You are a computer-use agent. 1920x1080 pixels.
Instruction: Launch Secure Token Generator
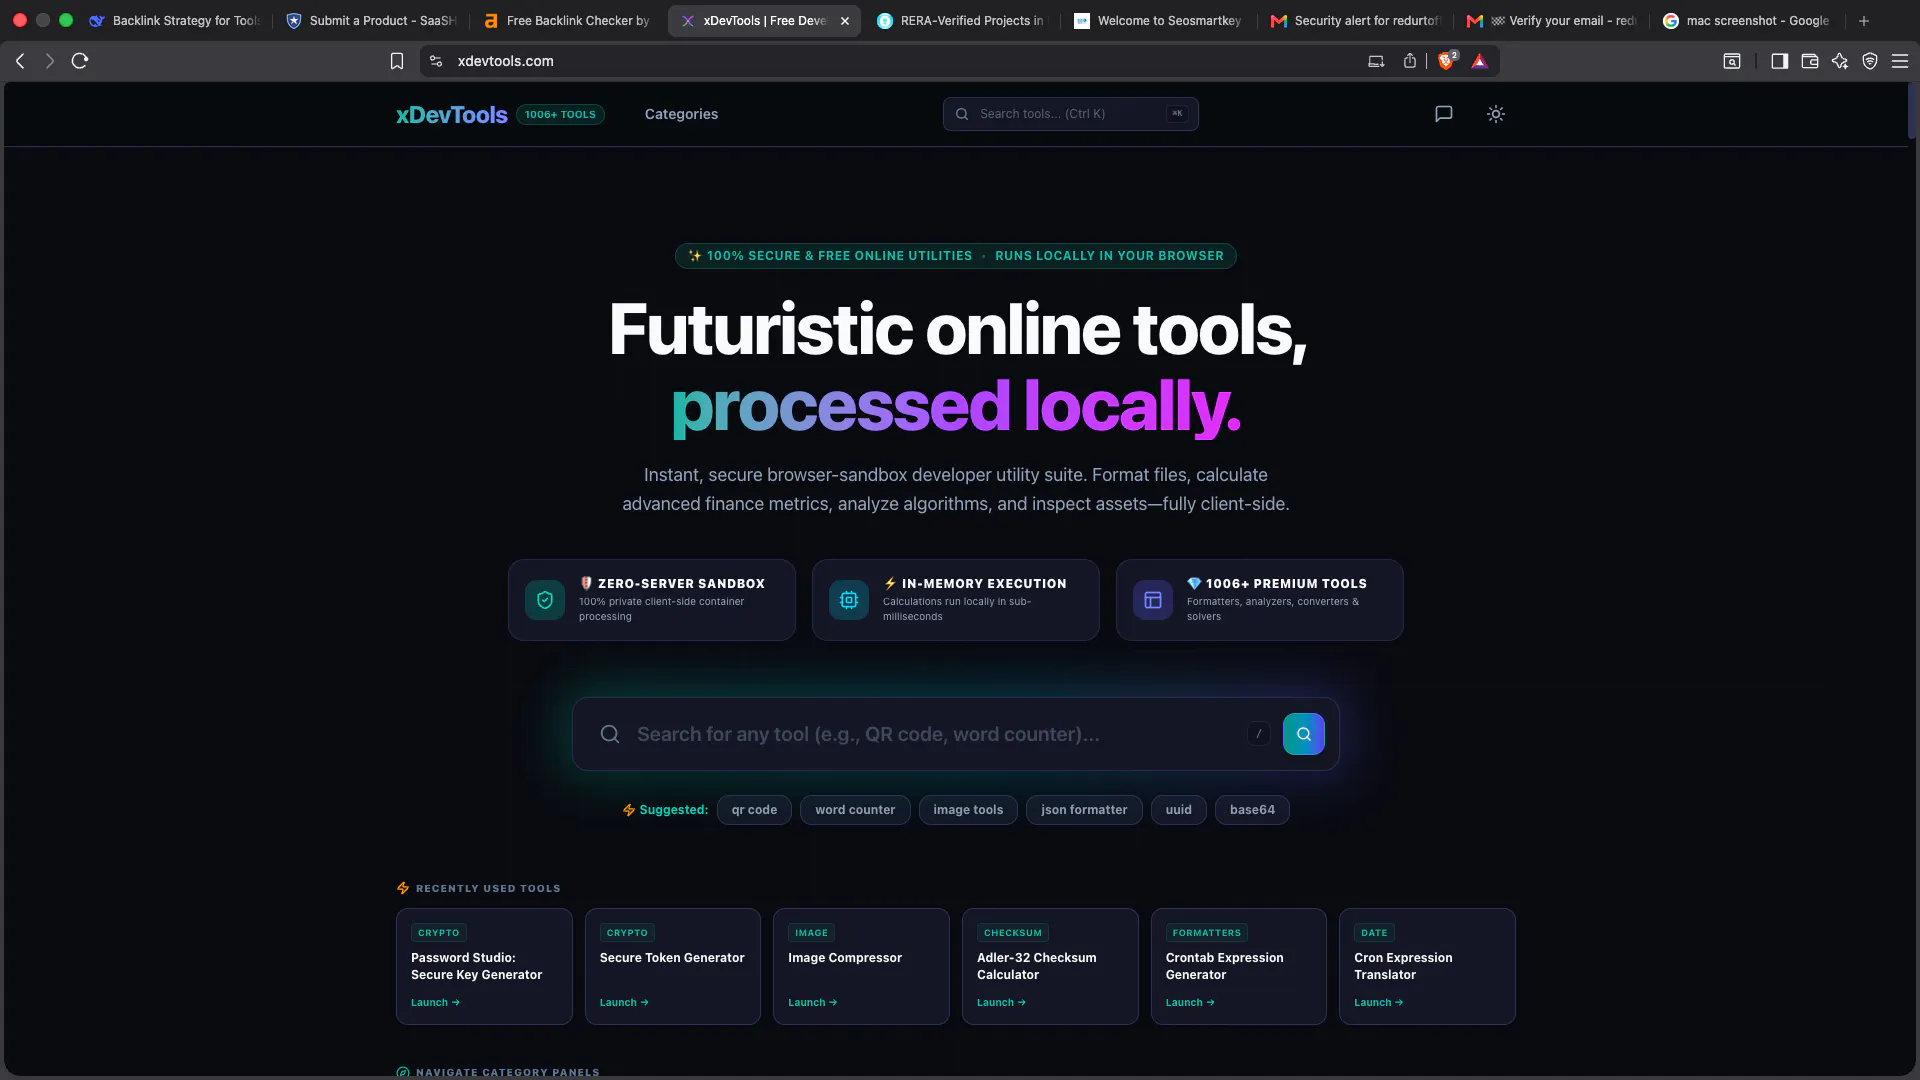pos(624,1002)
